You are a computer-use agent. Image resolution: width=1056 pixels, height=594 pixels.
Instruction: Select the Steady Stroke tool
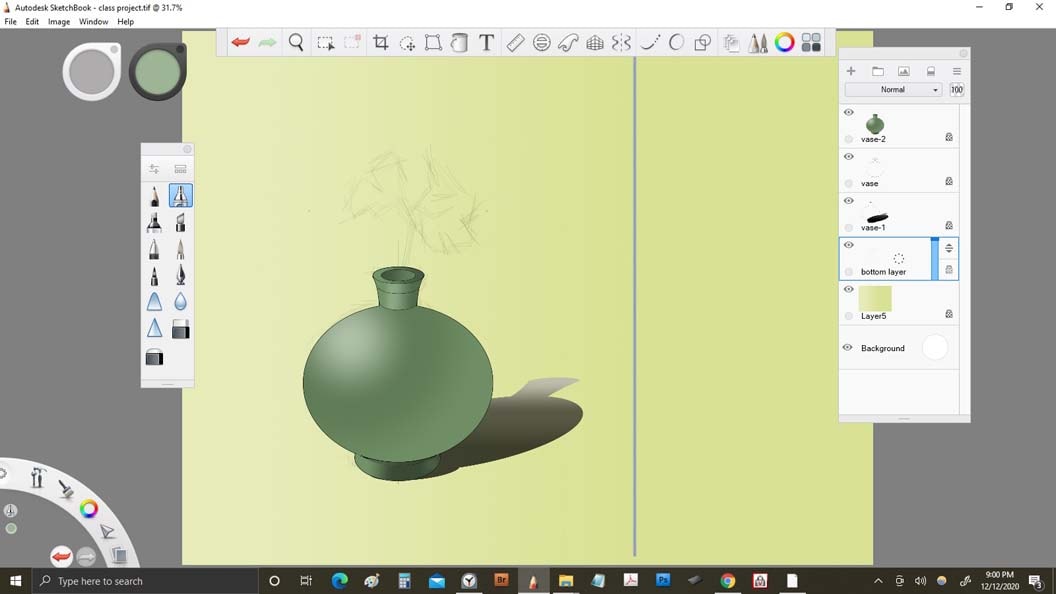(x=649, y=42)
